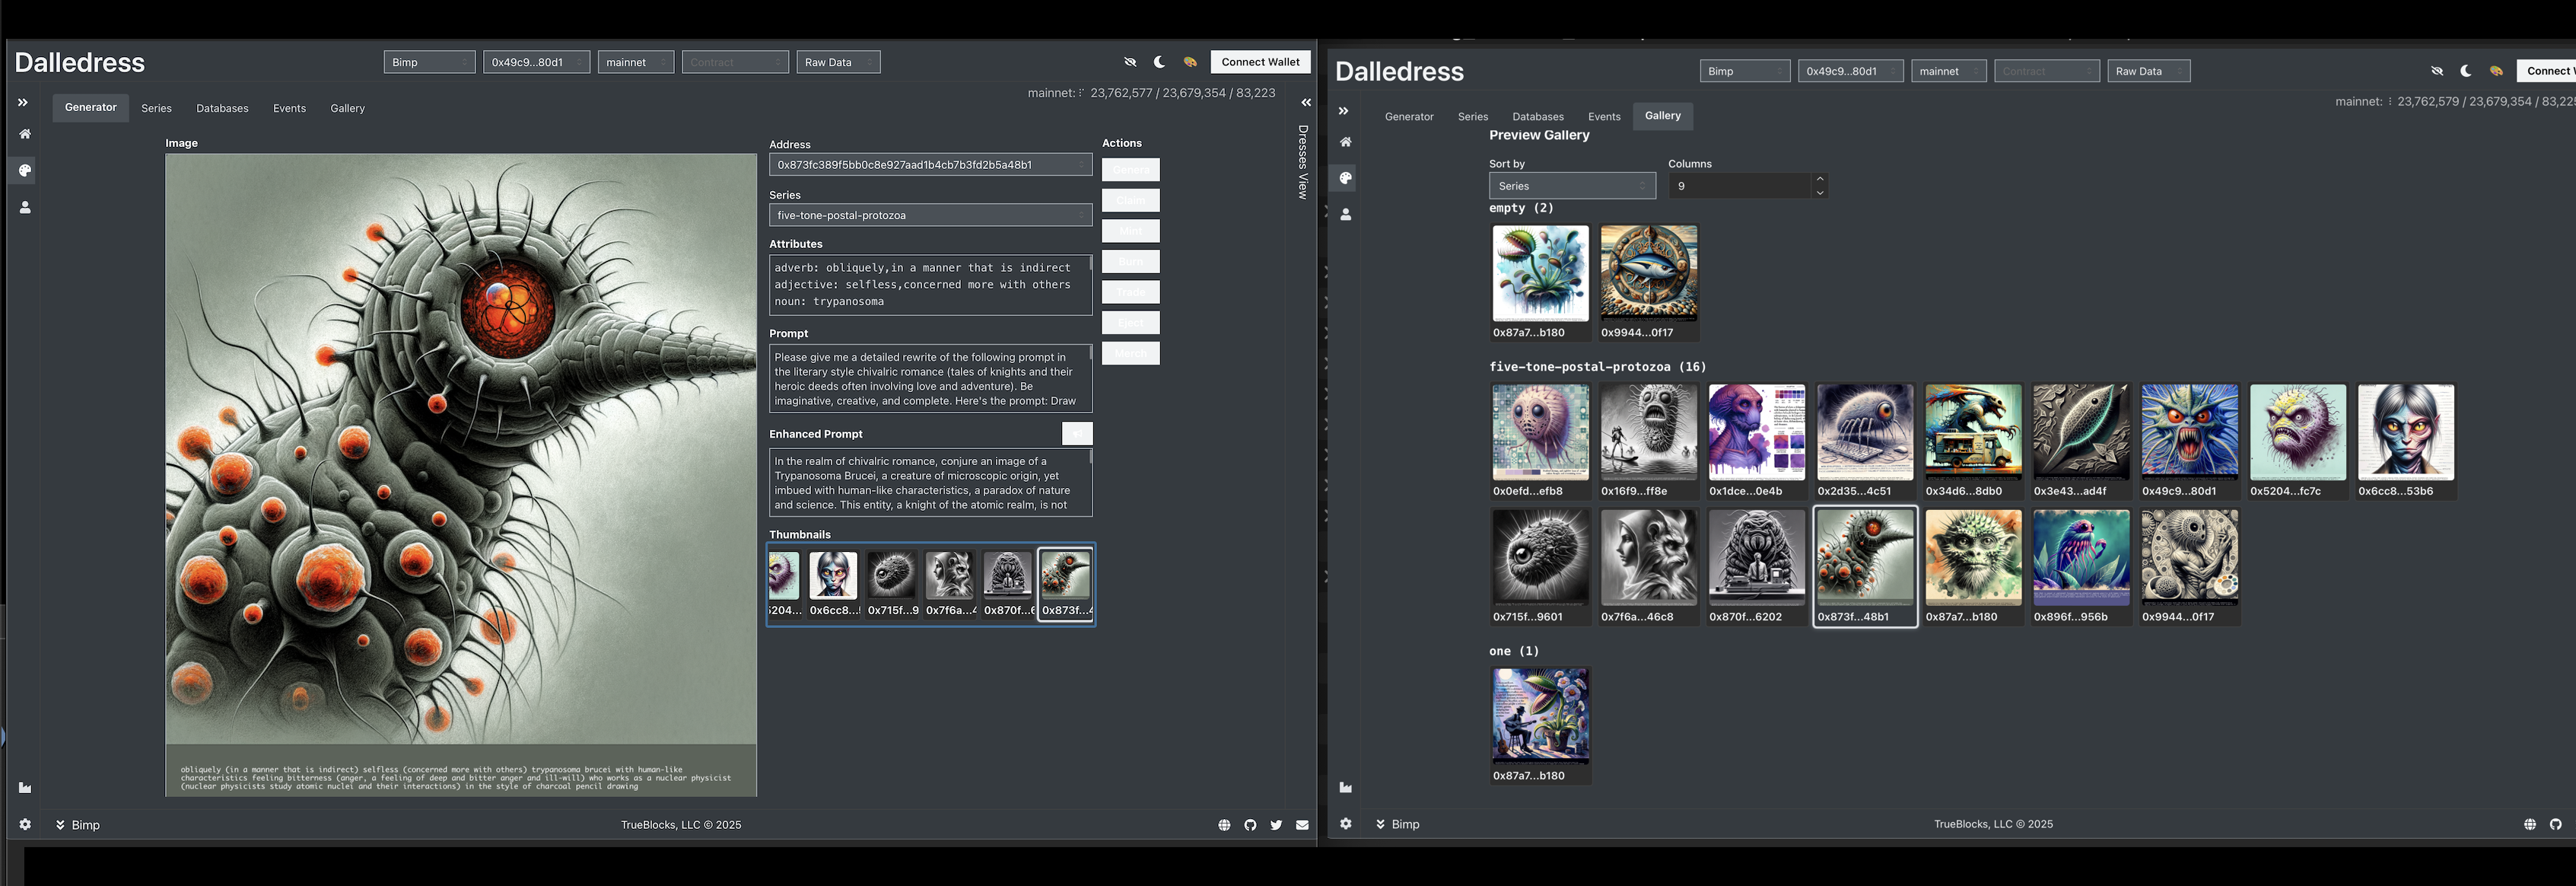Image resolution: width=2576 pixels, height=886 pixels.
Task: Collapse the Dresses View panel with the double chevron
Action: pos(1305,103)
